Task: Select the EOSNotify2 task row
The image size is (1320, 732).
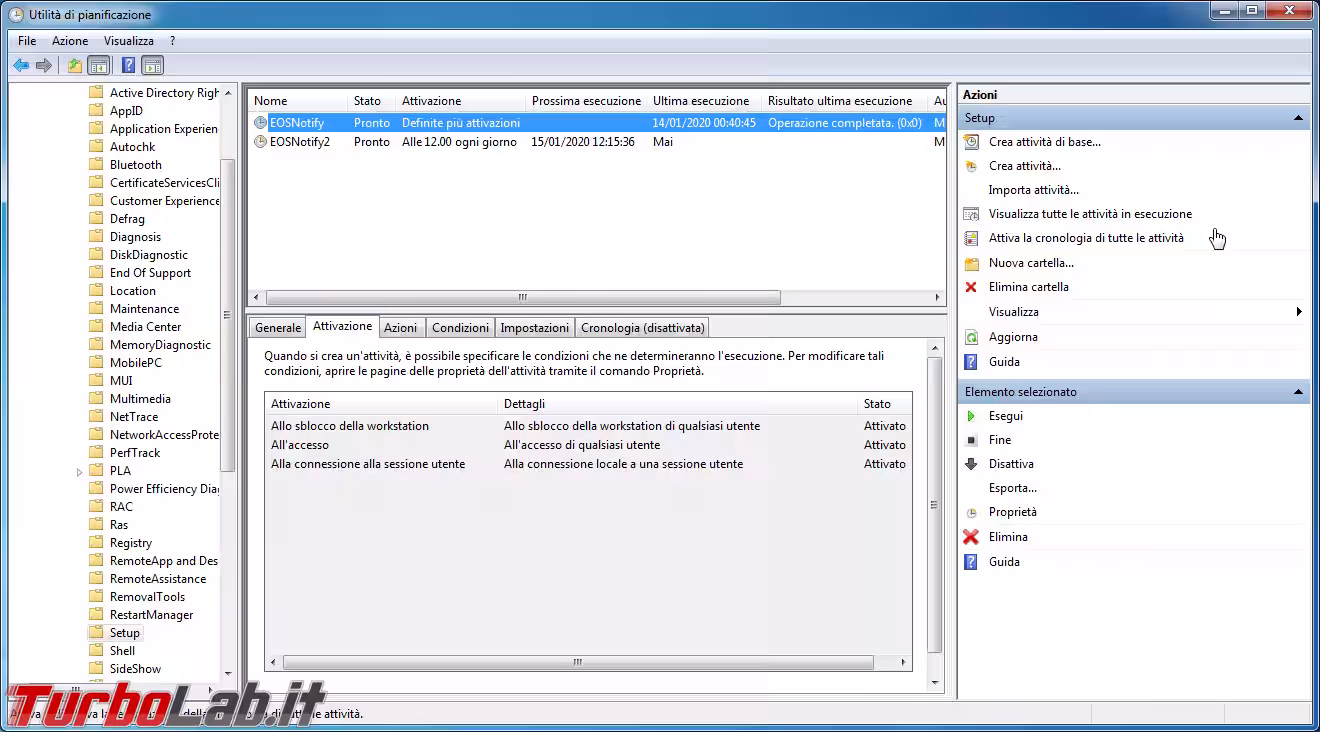Action: pos(299,142)
